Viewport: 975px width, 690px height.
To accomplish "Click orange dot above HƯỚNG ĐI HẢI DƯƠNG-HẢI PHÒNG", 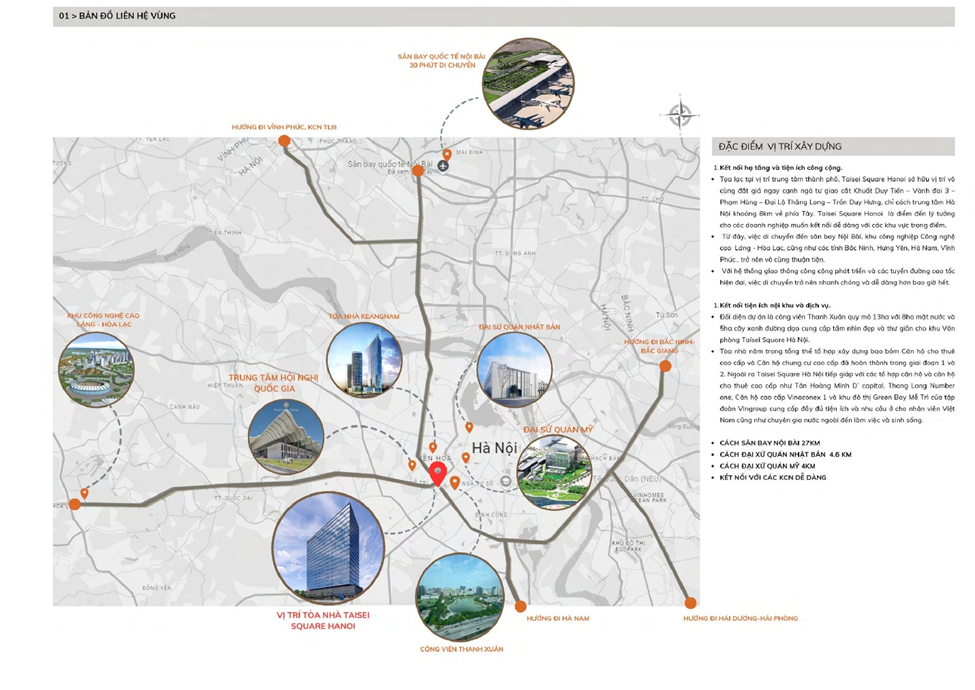I will [x=690, y=603].
